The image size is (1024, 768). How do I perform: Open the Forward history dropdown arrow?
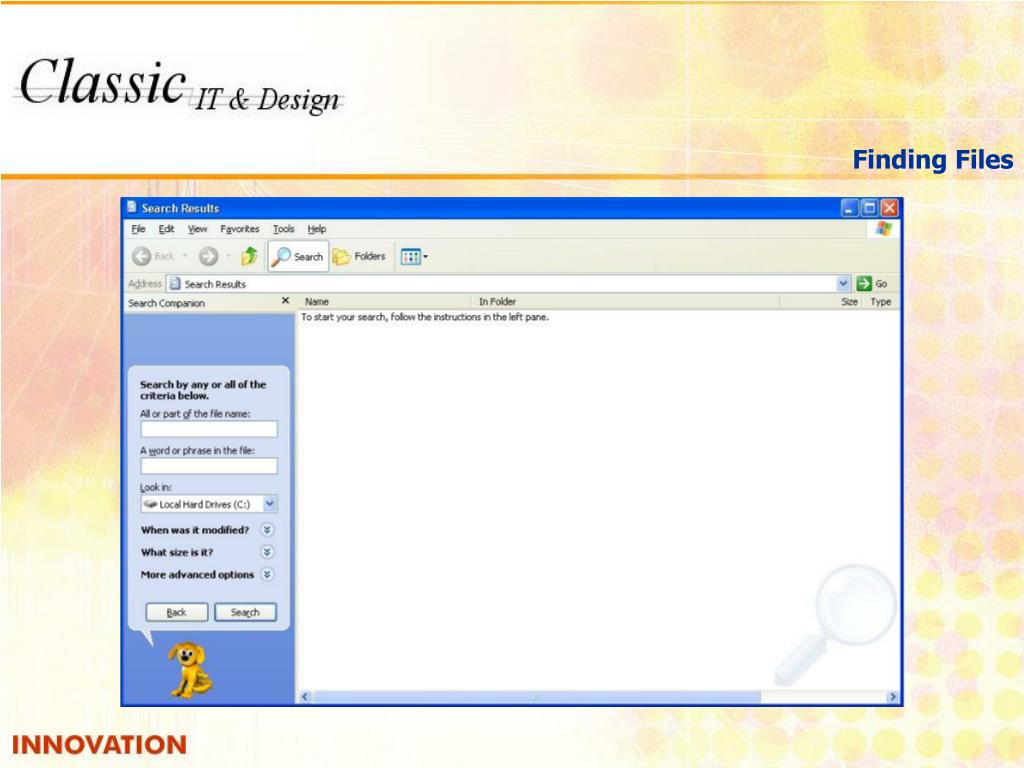229,256
